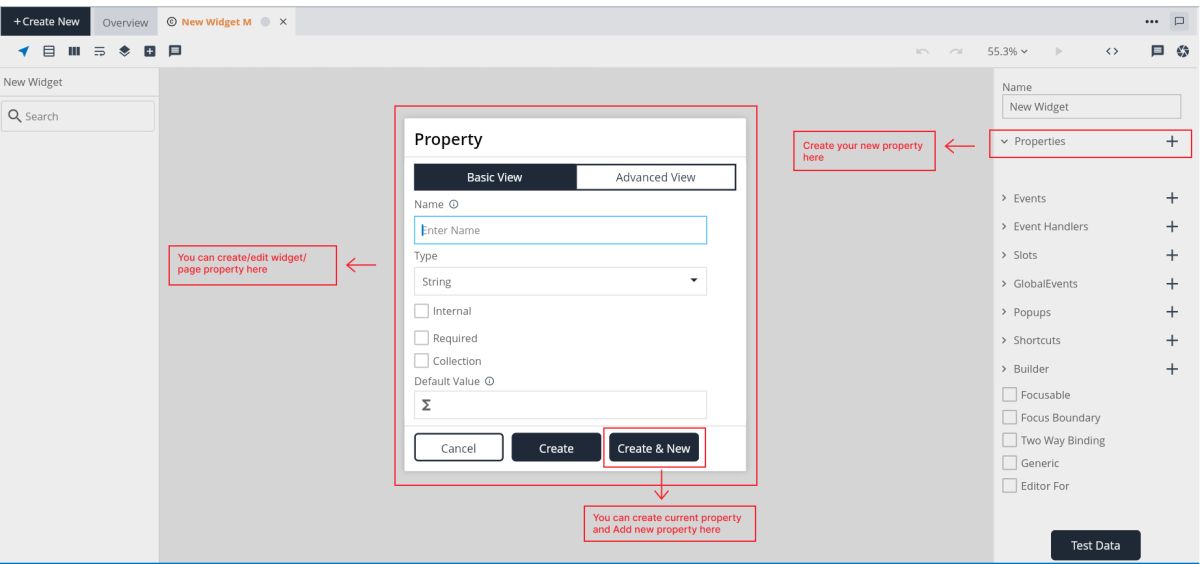Click plus icon next to Builder
Viewport: 1200px width, 564px height.
click(1172, 369)
